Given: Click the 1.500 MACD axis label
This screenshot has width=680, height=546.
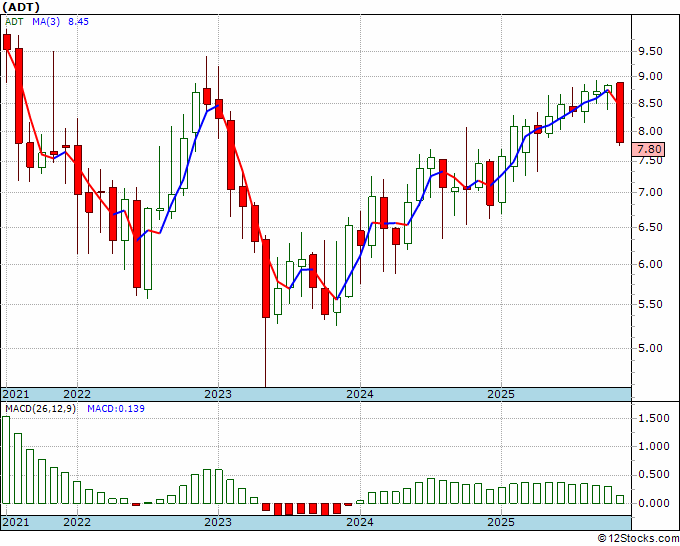Looking at the screenshot, I should [x=654, y=418].
